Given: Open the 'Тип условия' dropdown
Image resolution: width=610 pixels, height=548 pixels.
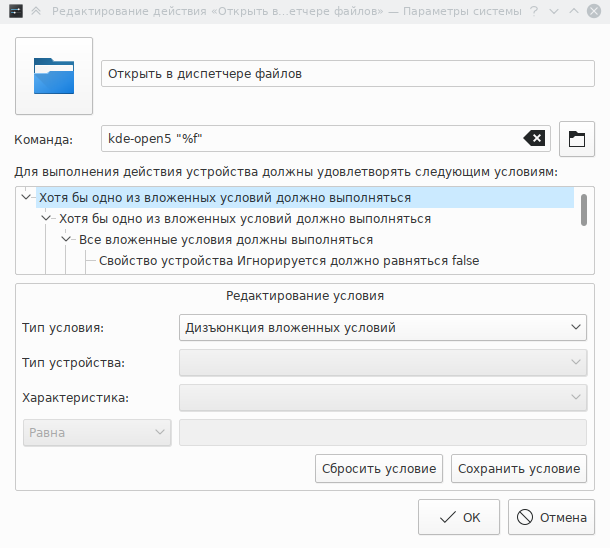Looking at the screenshot, I should (382, 327).
